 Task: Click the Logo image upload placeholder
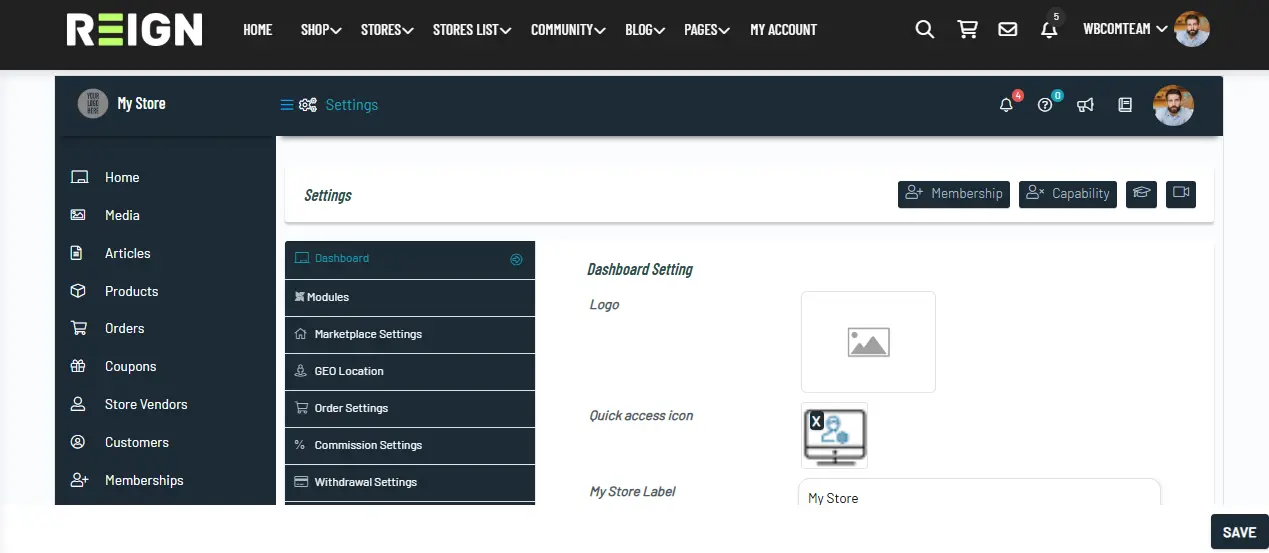(868, 342)
